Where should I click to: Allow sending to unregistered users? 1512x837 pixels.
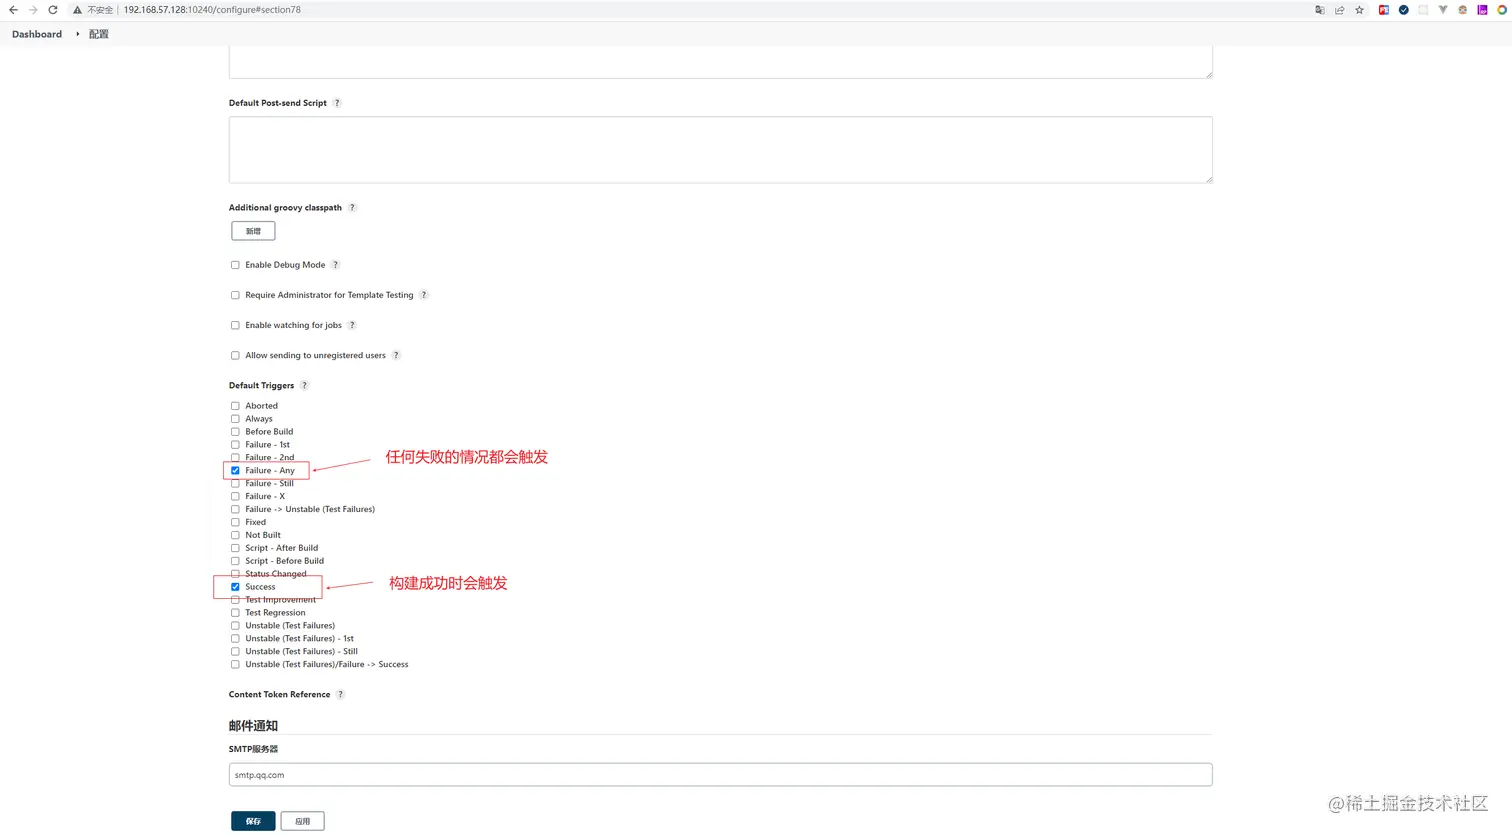(x=235, y=355)
